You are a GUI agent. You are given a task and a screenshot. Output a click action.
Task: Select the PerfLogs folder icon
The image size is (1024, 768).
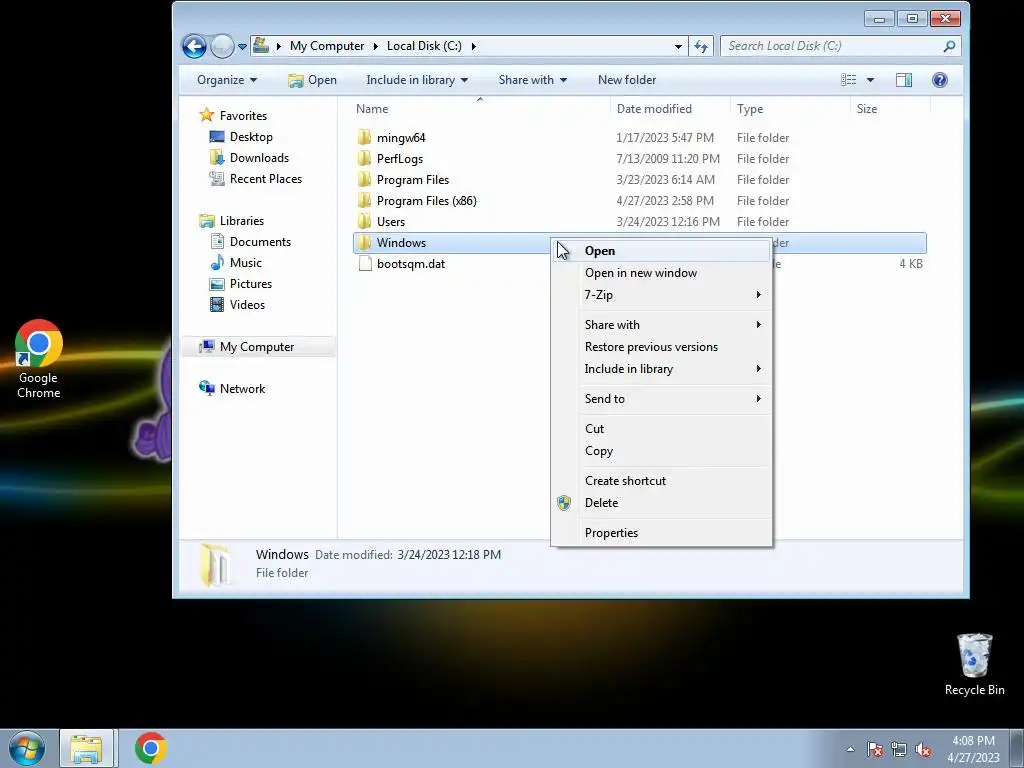coord(364,158)
